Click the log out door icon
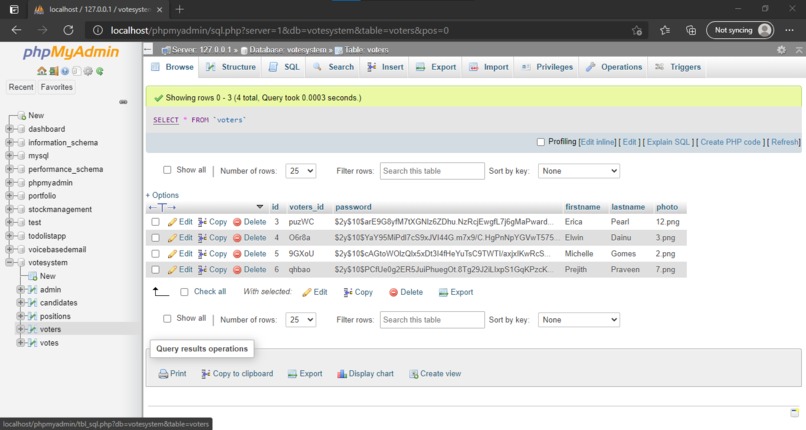The image size is (806, 430). pos(53,71)
